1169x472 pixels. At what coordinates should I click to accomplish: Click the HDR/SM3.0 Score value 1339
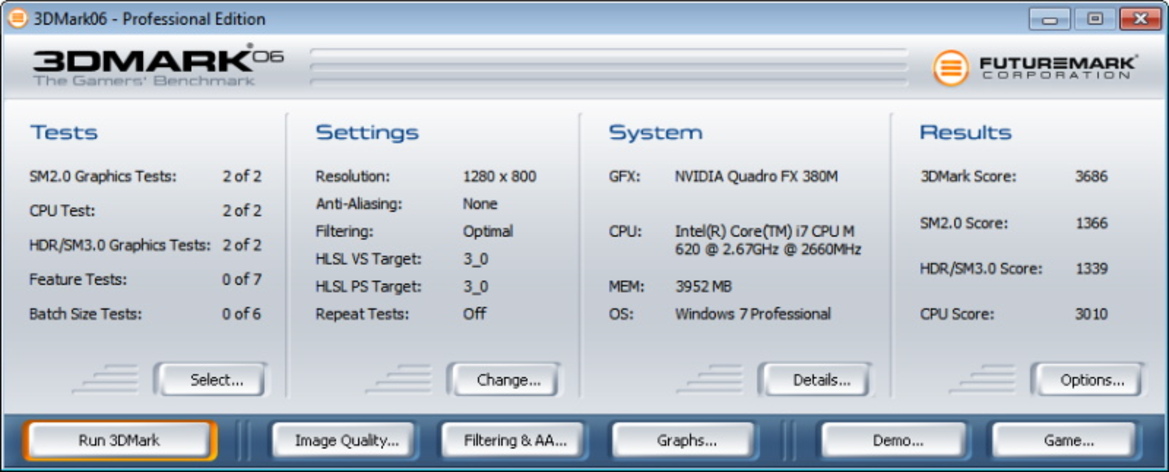pos(1091,268)
